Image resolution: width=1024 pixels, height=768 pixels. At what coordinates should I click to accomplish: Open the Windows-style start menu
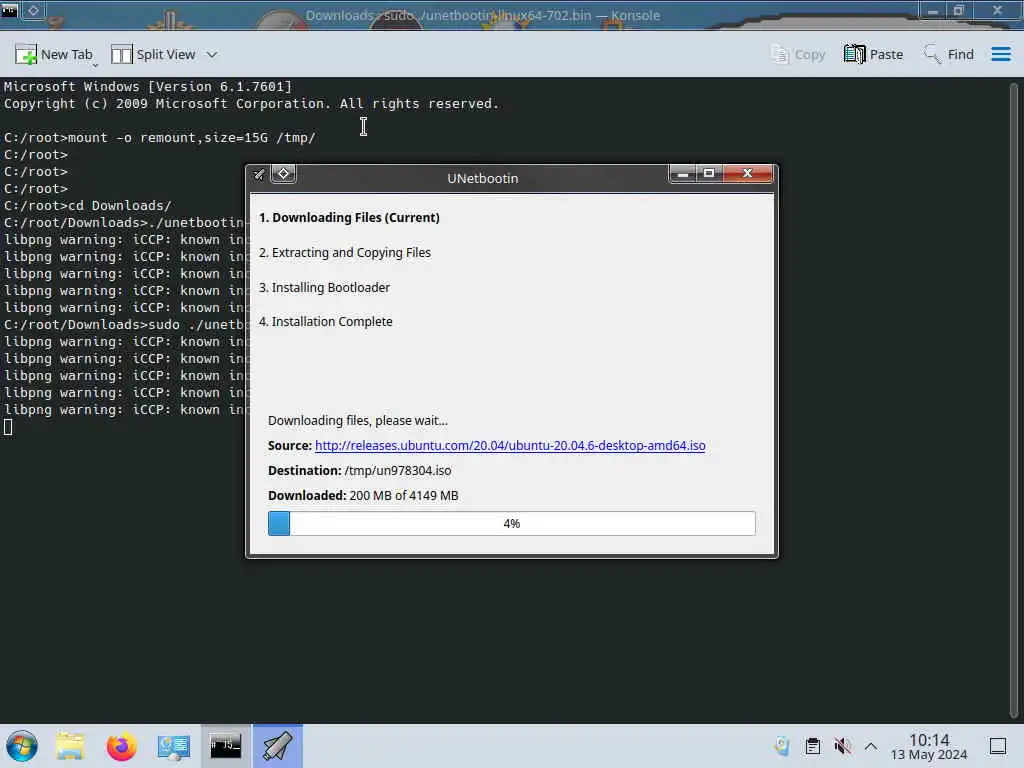click(22, 746)
